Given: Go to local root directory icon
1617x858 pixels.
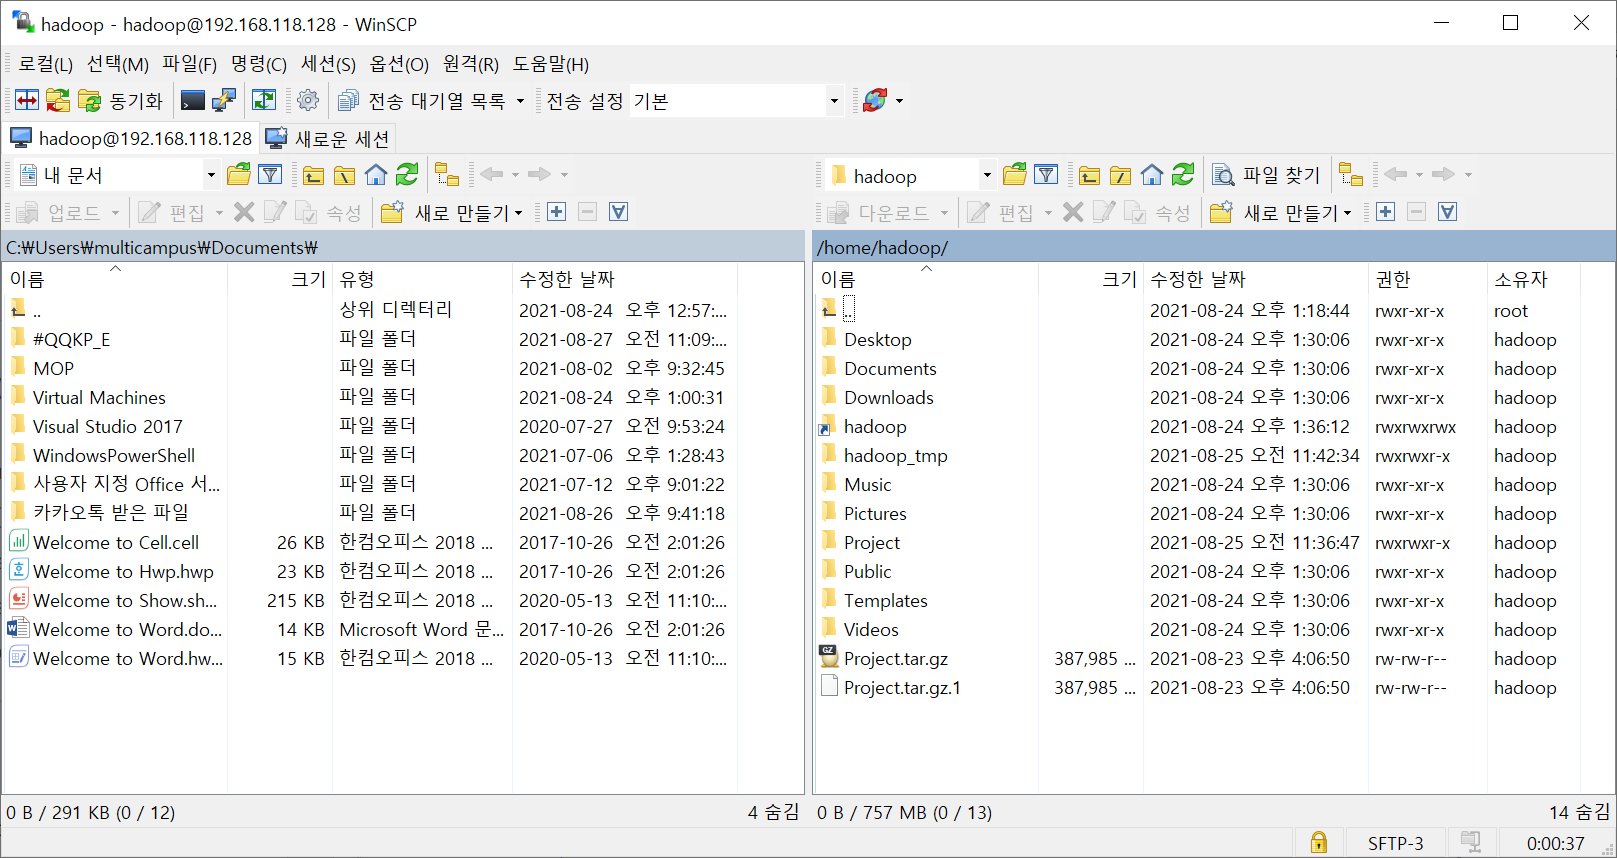Looking at the screenshot, I should click(344, 175).
